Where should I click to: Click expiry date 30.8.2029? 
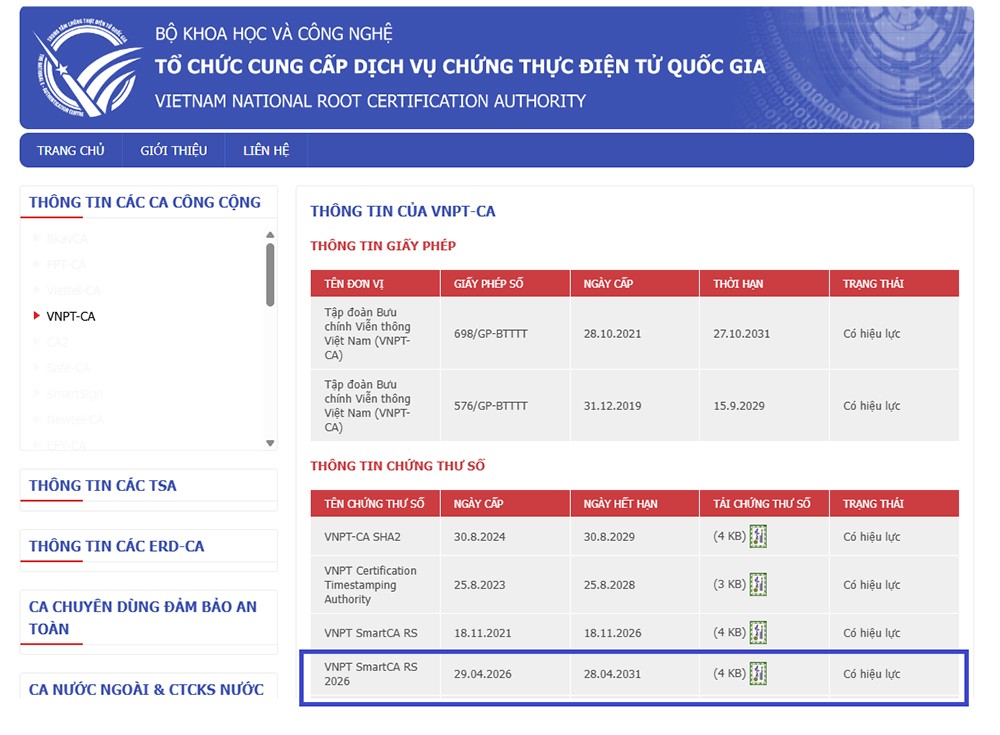tap(609, 537)
